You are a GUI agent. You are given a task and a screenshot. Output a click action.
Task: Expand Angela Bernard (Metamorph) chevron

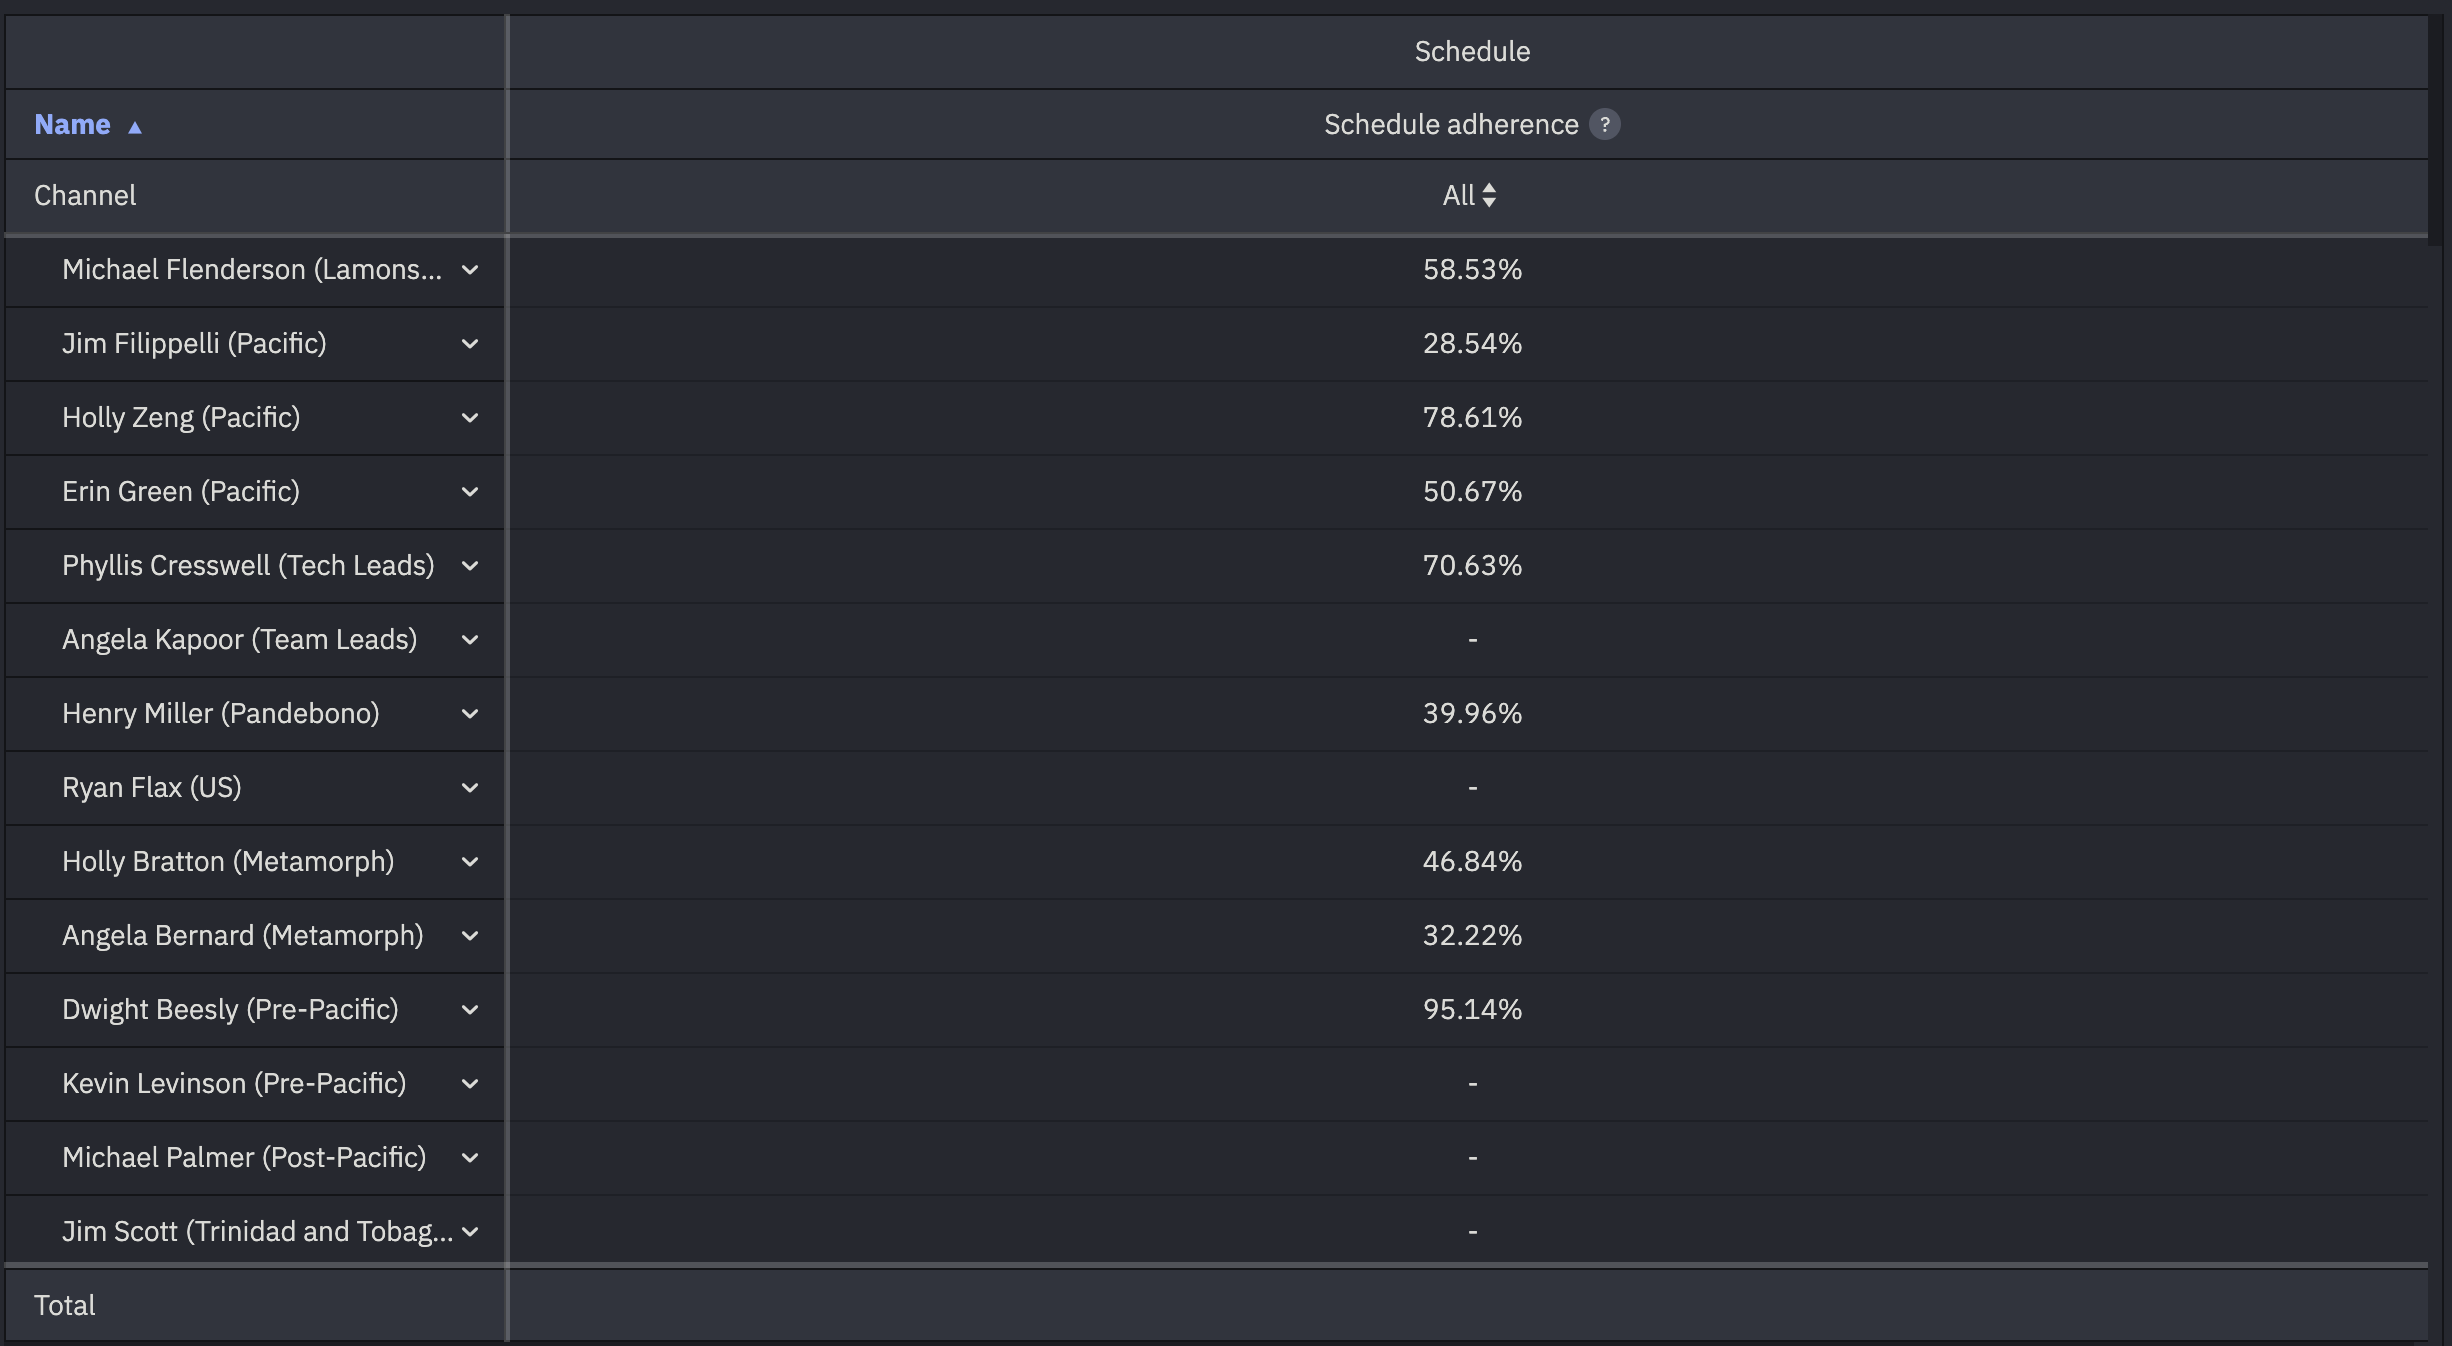coord(470,936)
